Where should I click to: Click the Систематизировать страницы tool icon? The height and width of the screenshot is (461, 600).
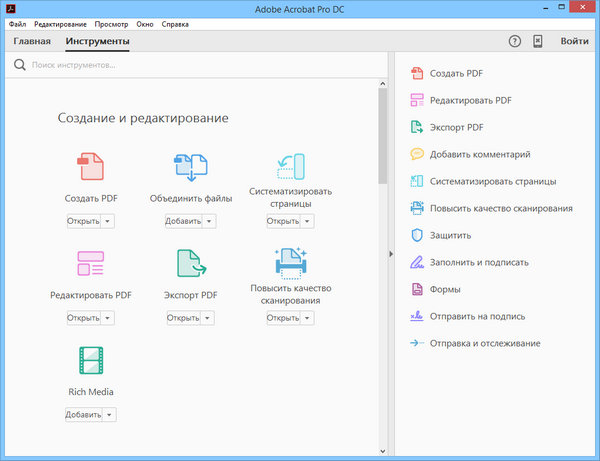point(290,165)
